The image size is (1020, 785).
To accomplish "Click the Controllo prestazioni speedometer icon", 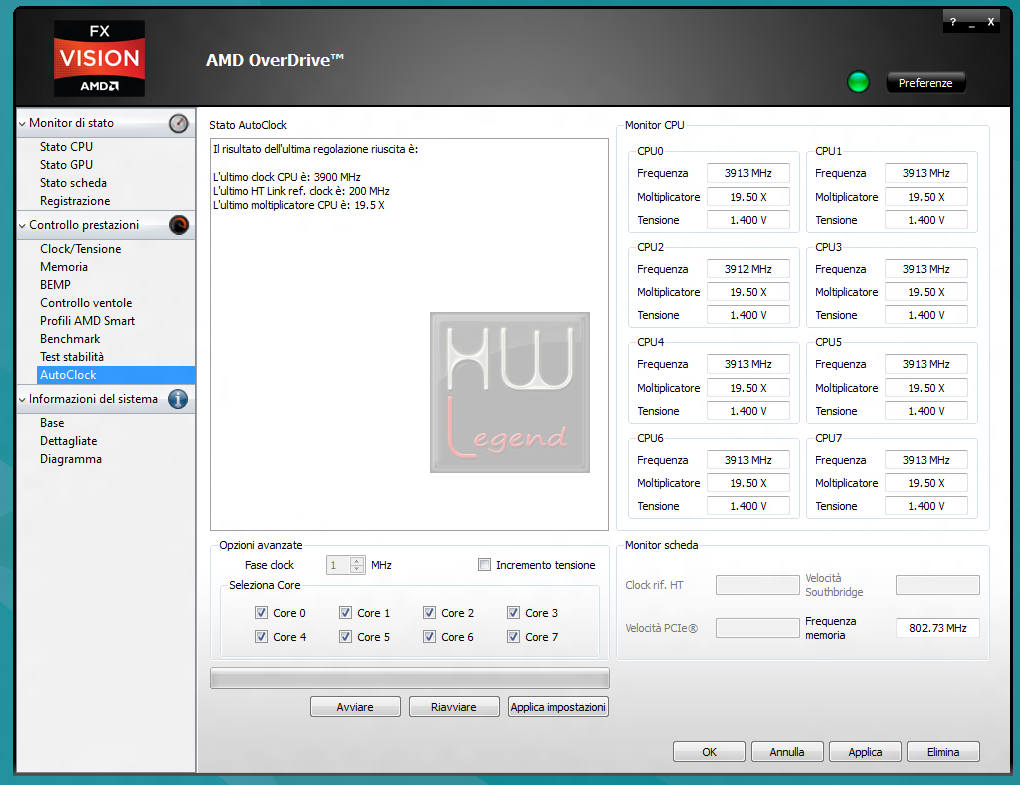I will coord(178,225).
